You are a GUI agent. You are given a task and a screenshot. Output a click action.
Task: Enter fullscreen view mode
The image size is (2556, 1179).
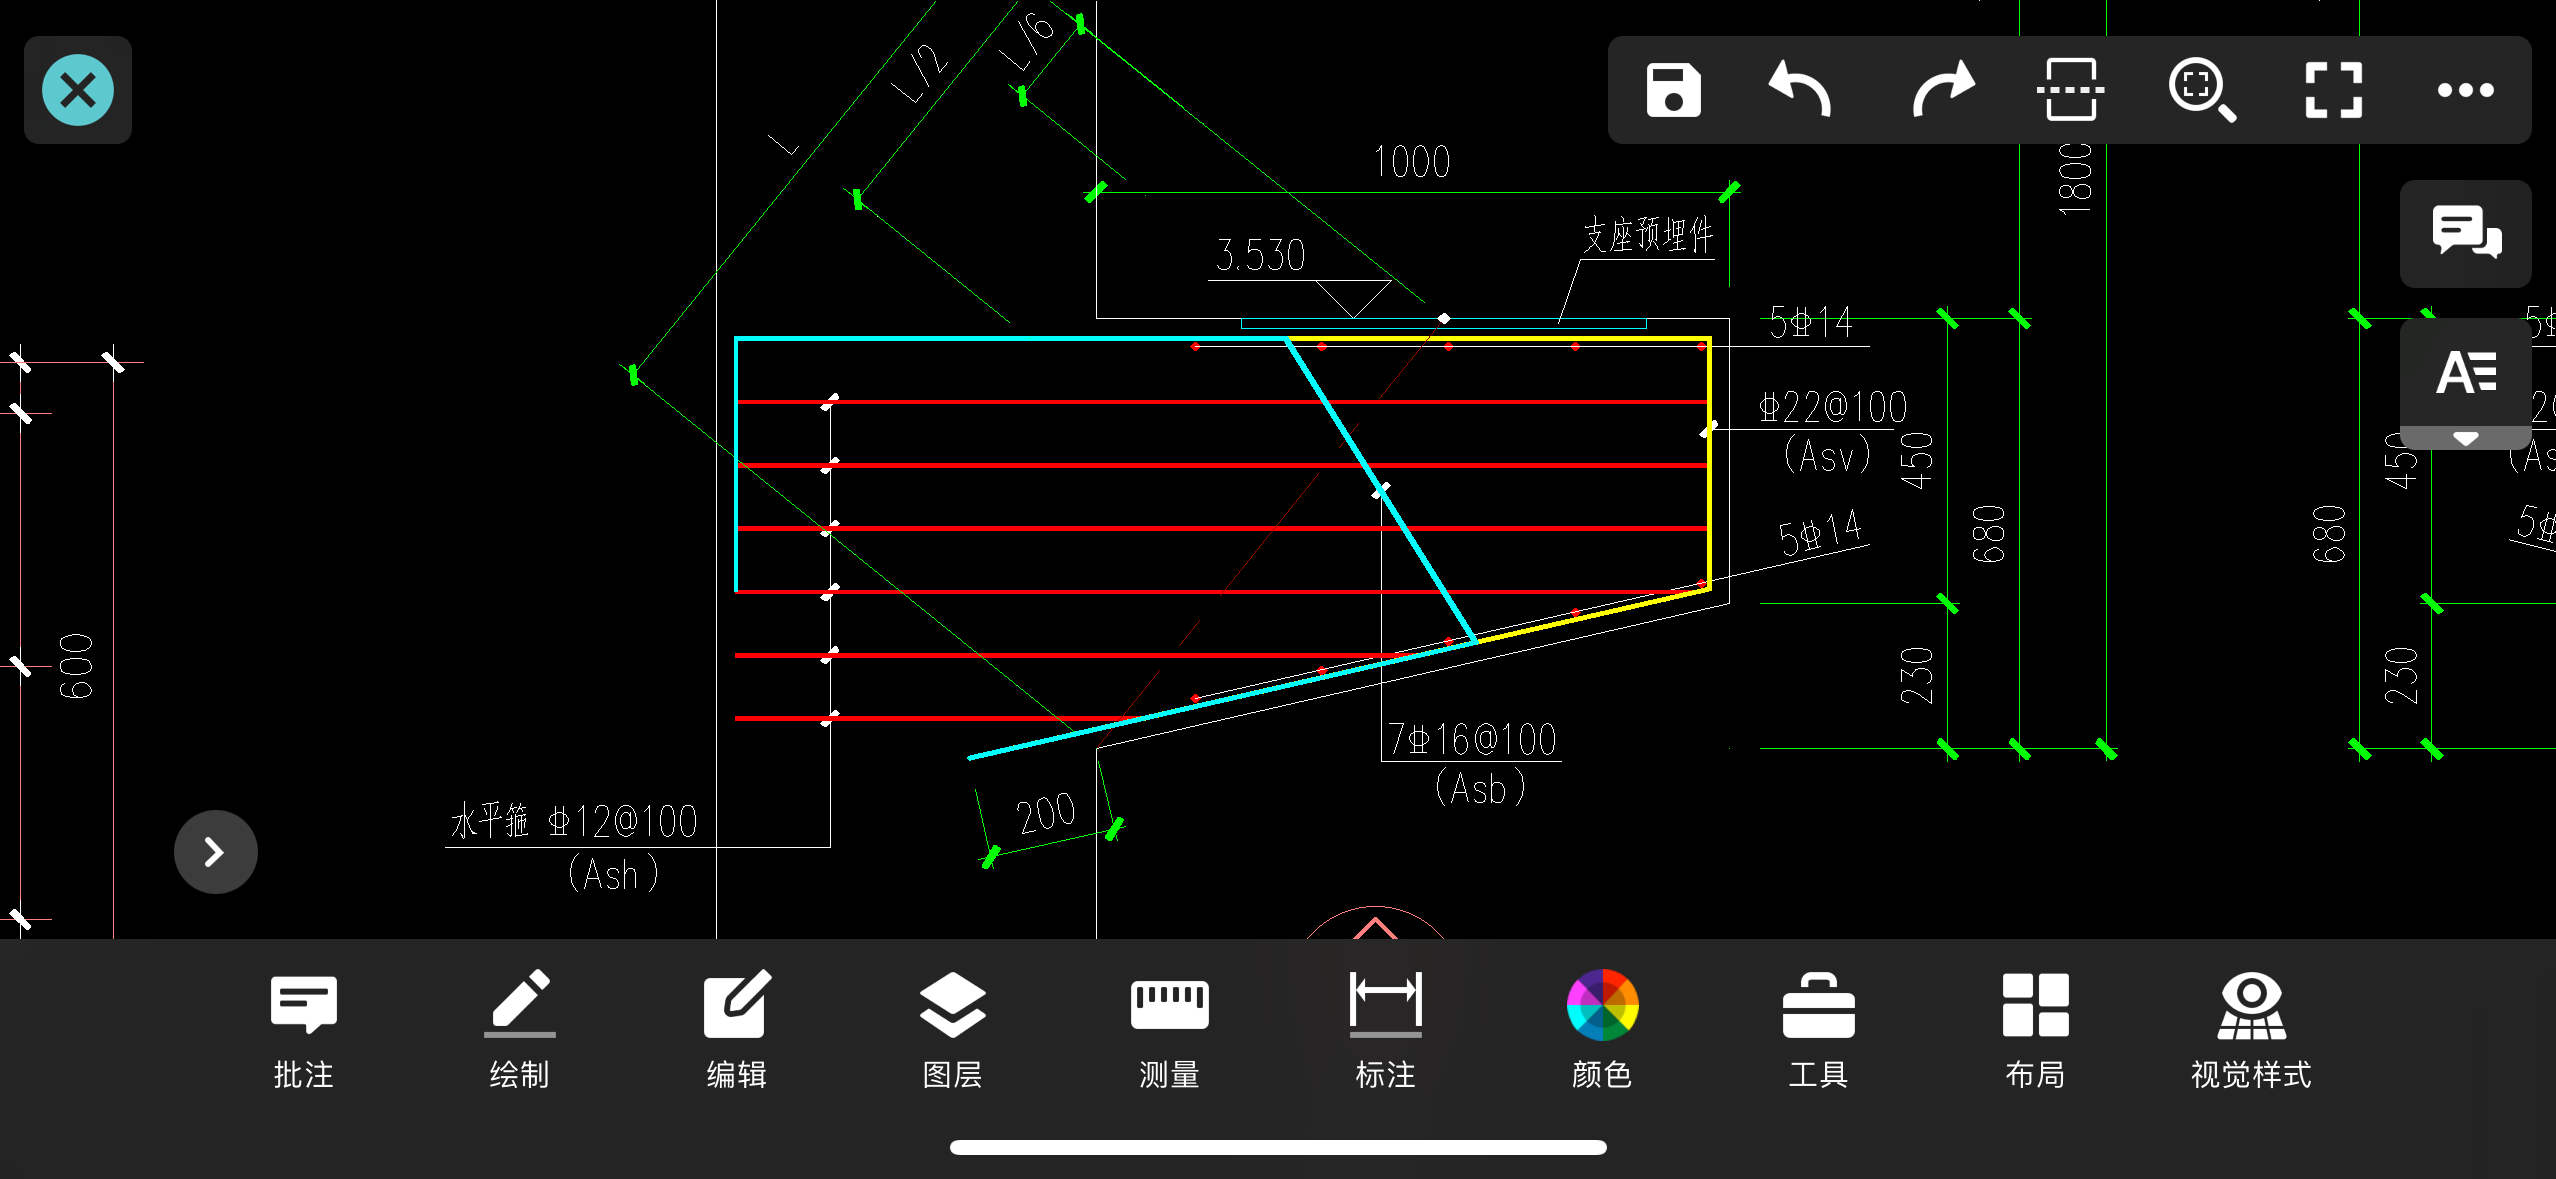click(2334, 90)
